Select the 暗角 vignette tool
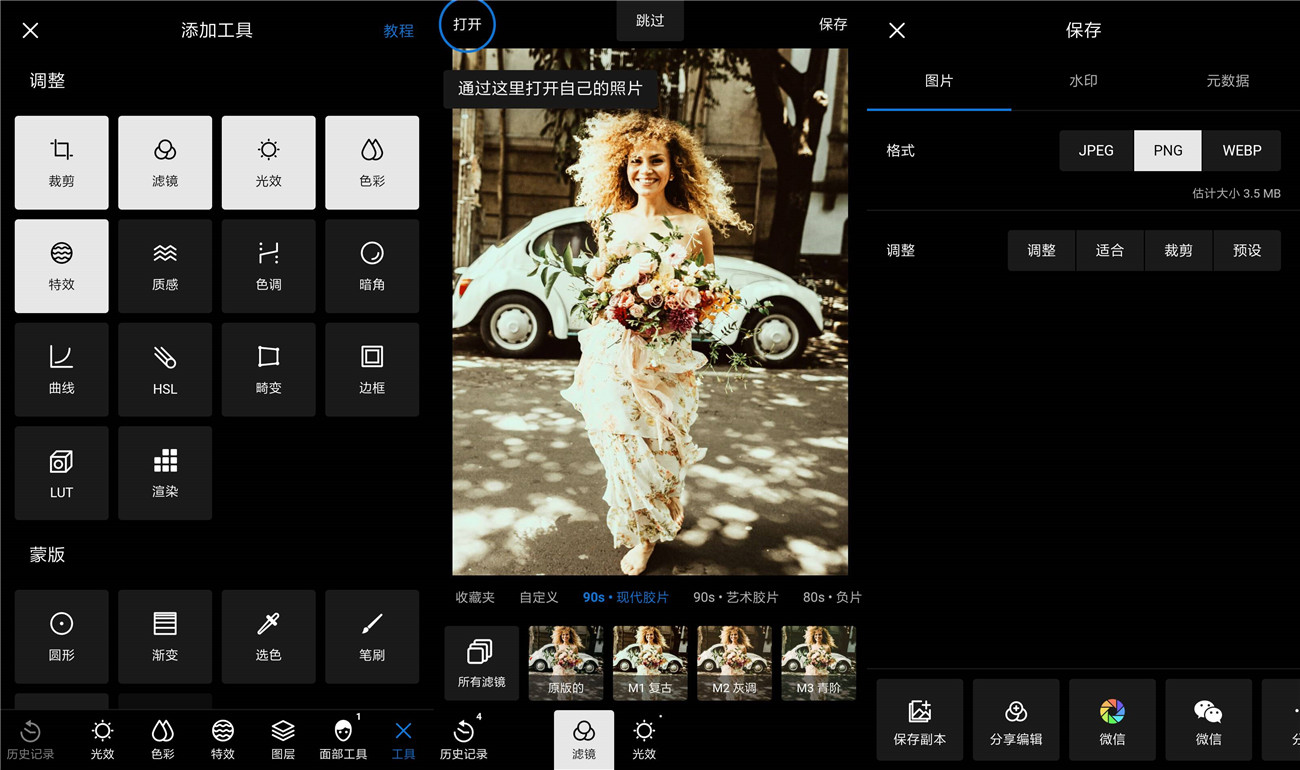This screenshot has width=1300, height=770. coord(372,266)
